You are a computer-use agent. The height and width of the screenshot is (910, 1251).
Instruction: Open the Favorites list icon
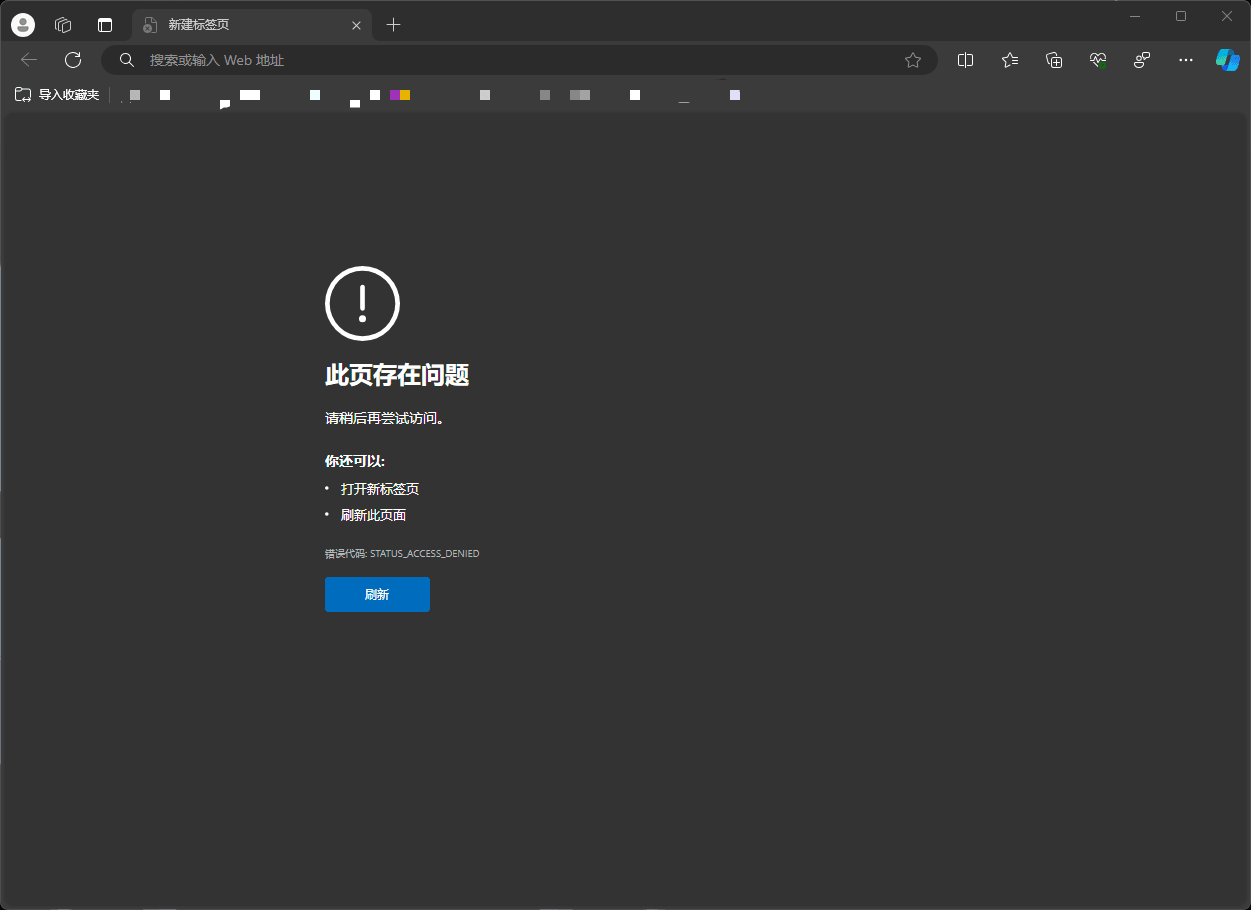[x=1010, y=60]
